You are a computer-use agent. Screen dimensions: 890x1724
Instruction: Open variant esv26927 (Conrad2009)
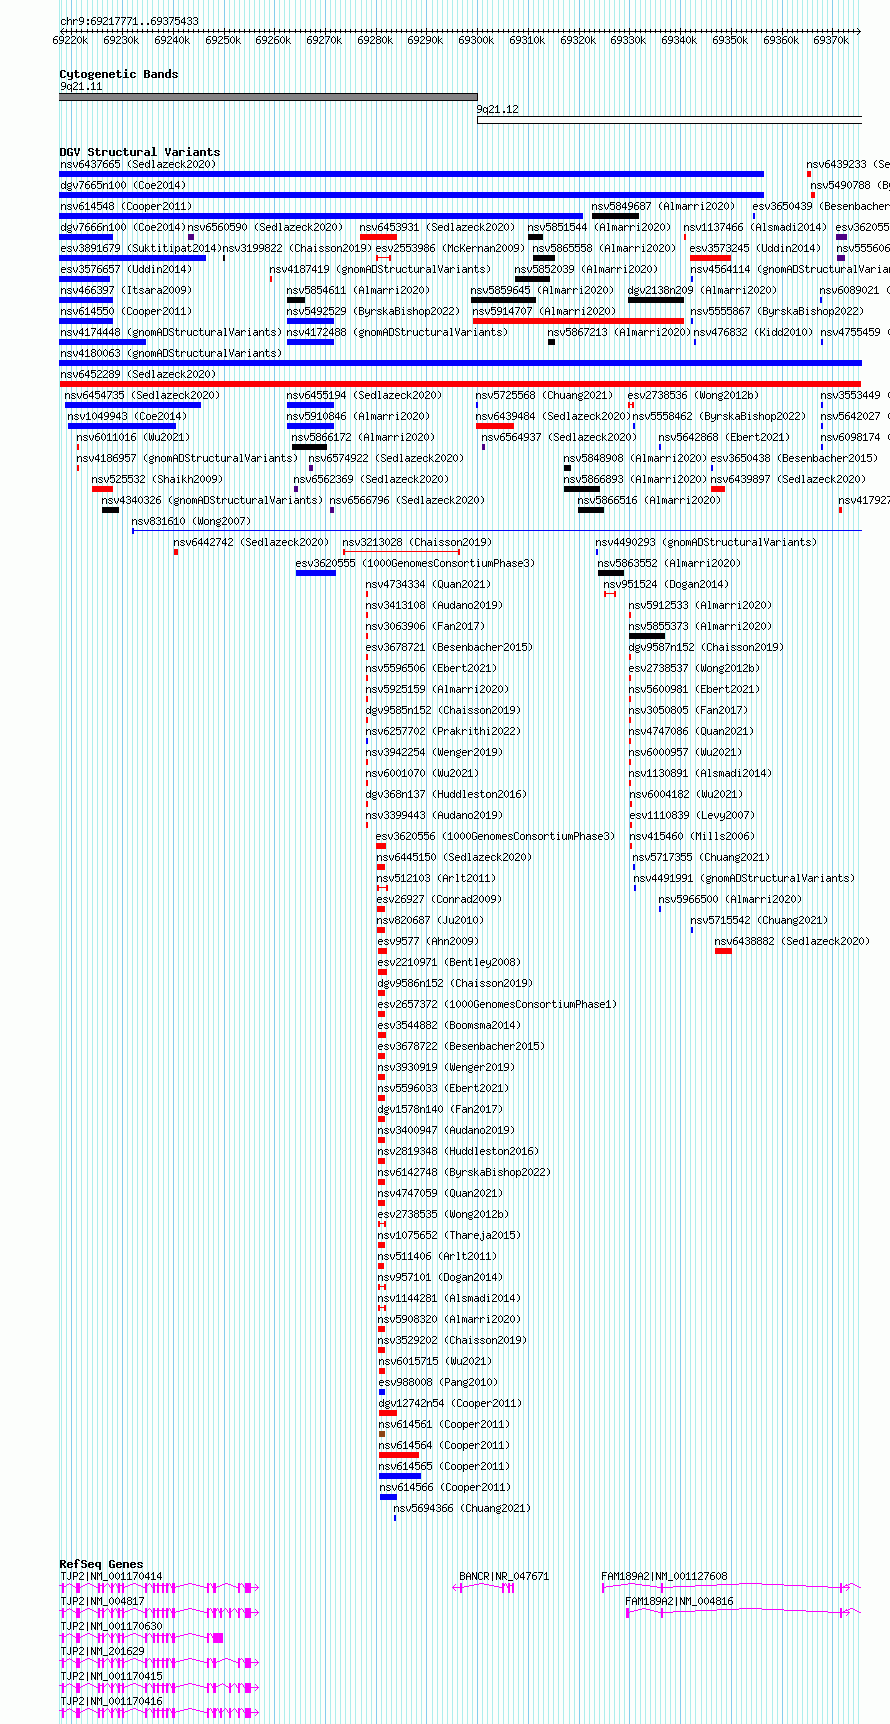coord(439,899)
